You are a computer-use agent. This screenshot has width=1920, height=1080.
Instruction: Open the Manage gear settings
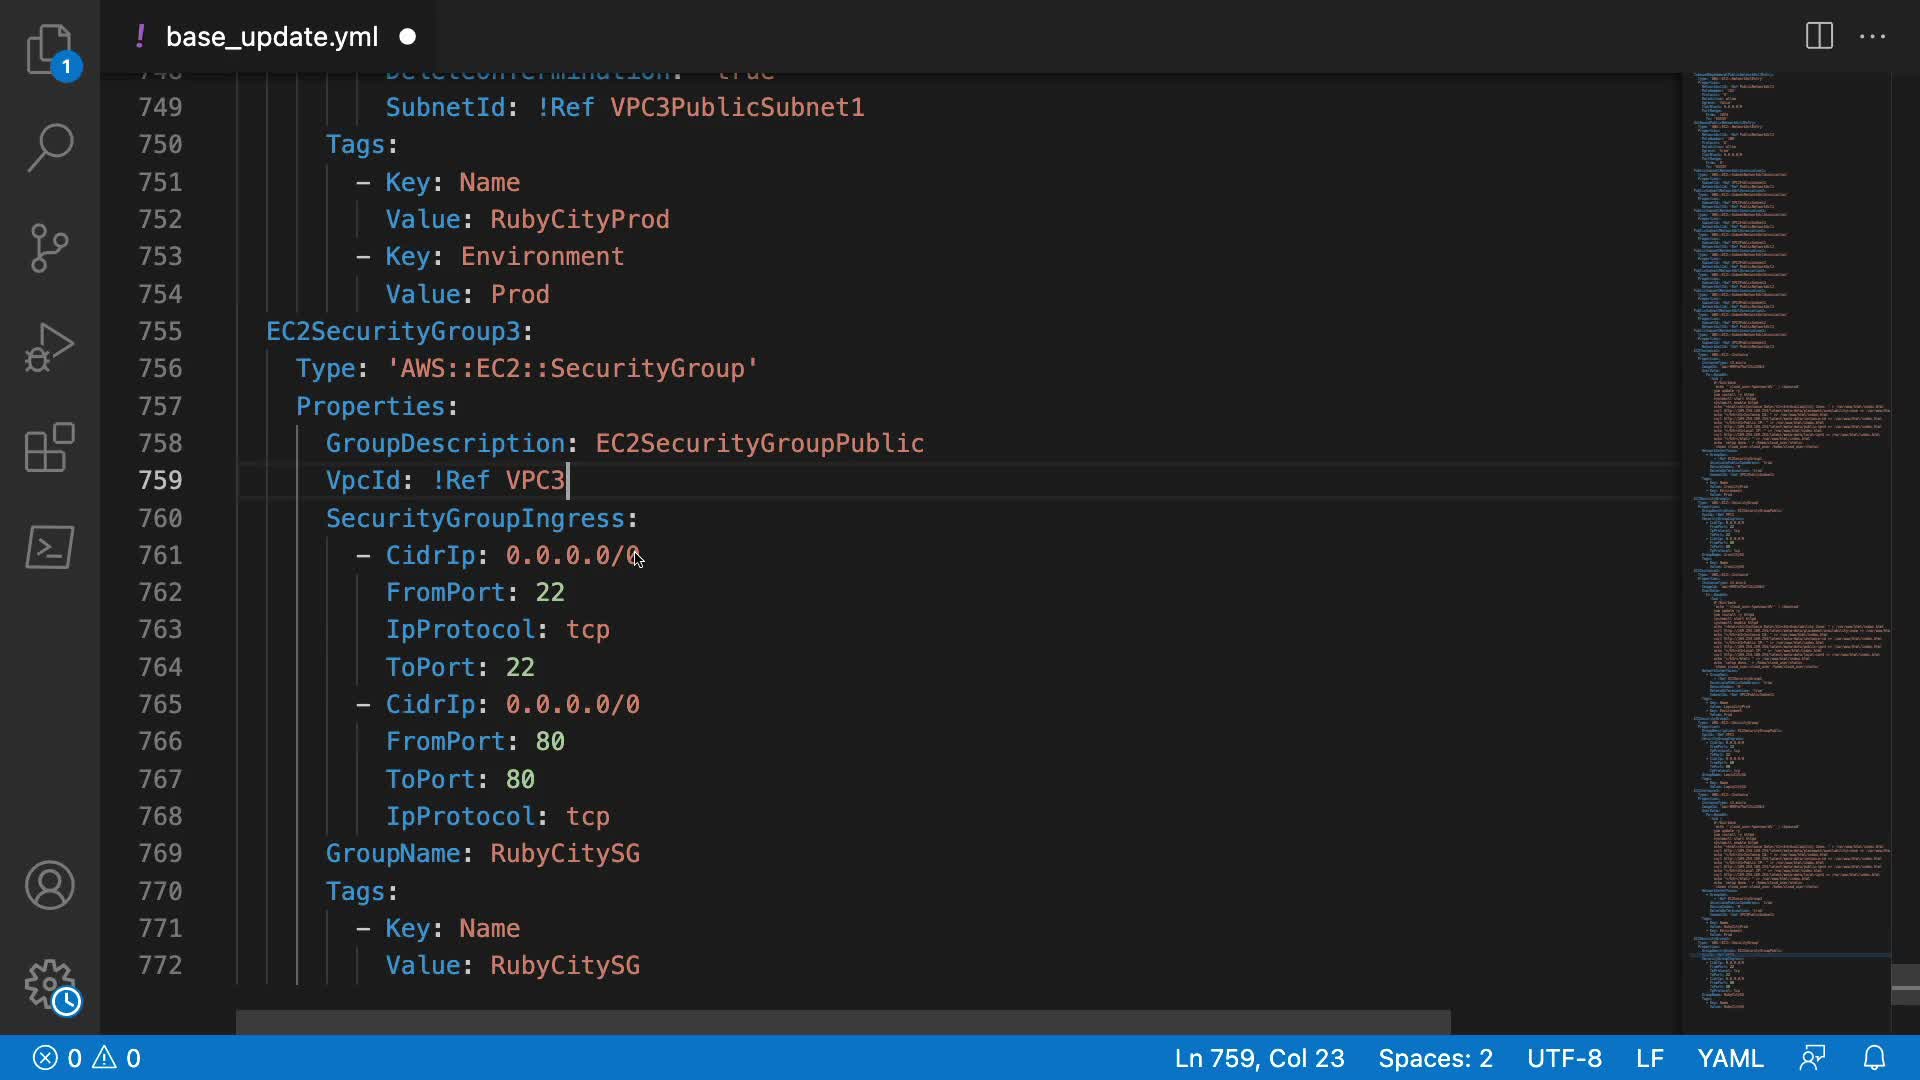coord(49,985)
